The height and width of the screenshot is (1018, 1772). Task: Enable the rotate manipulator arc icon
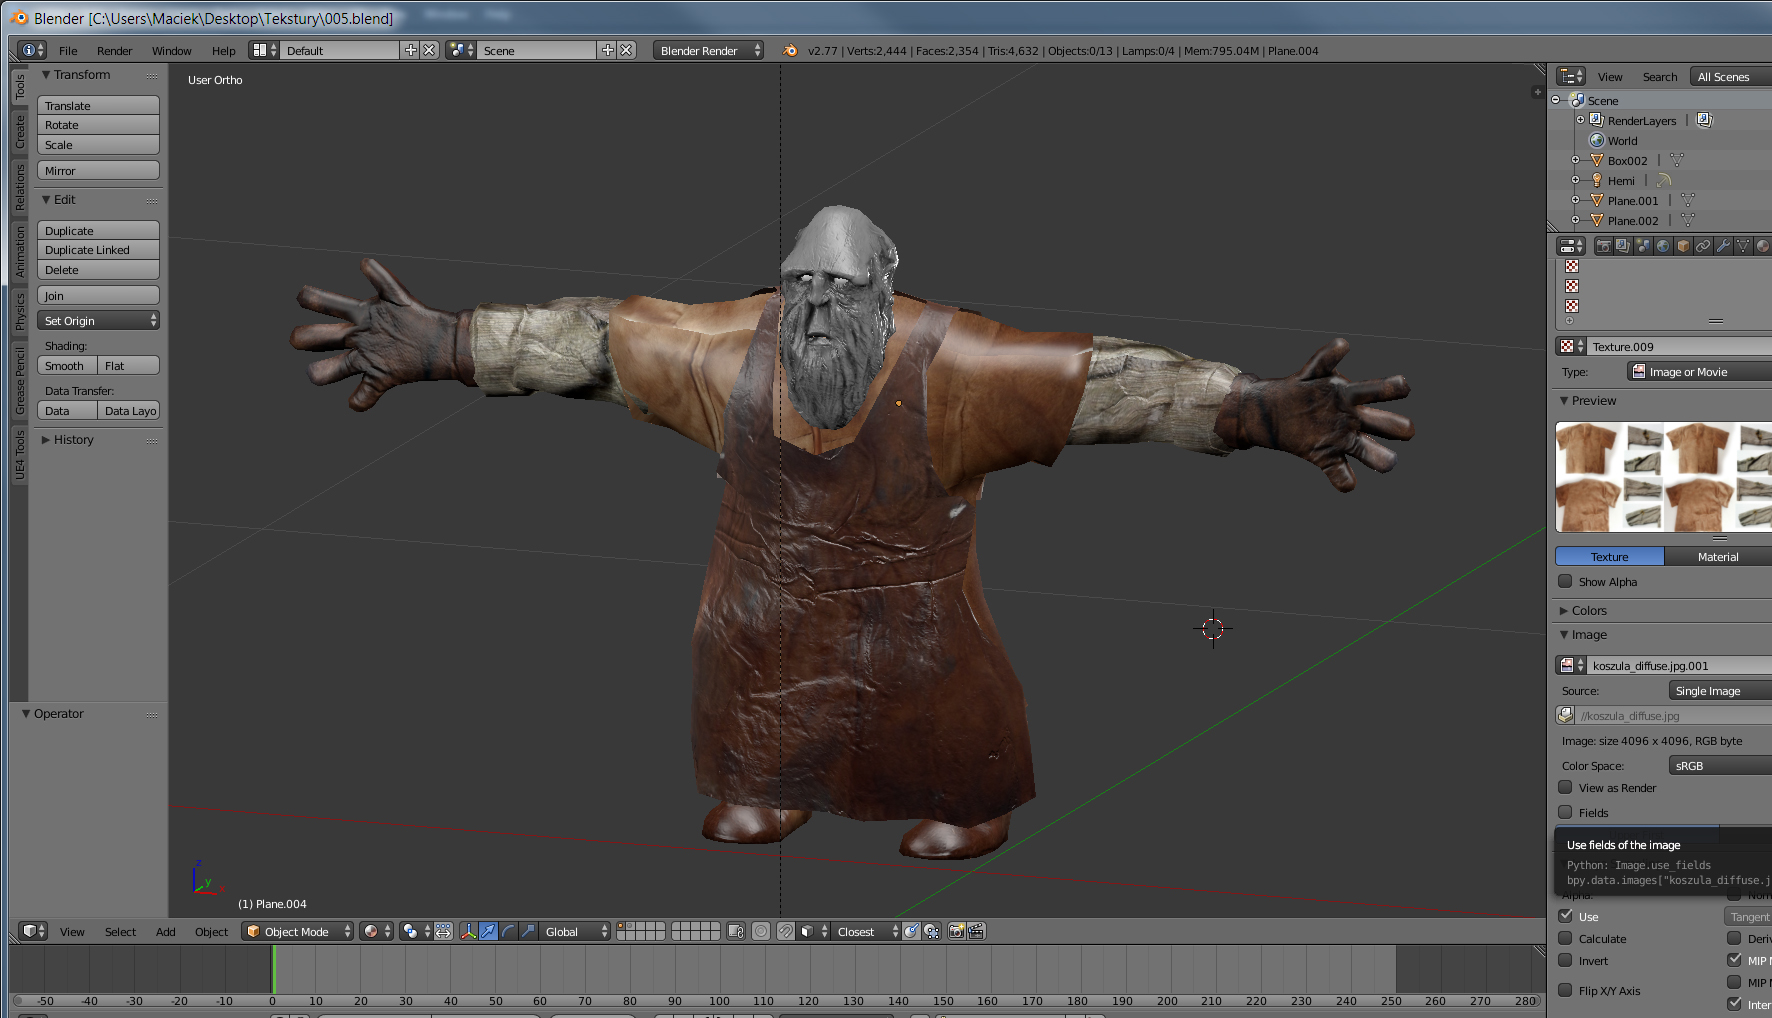point(508,931)
